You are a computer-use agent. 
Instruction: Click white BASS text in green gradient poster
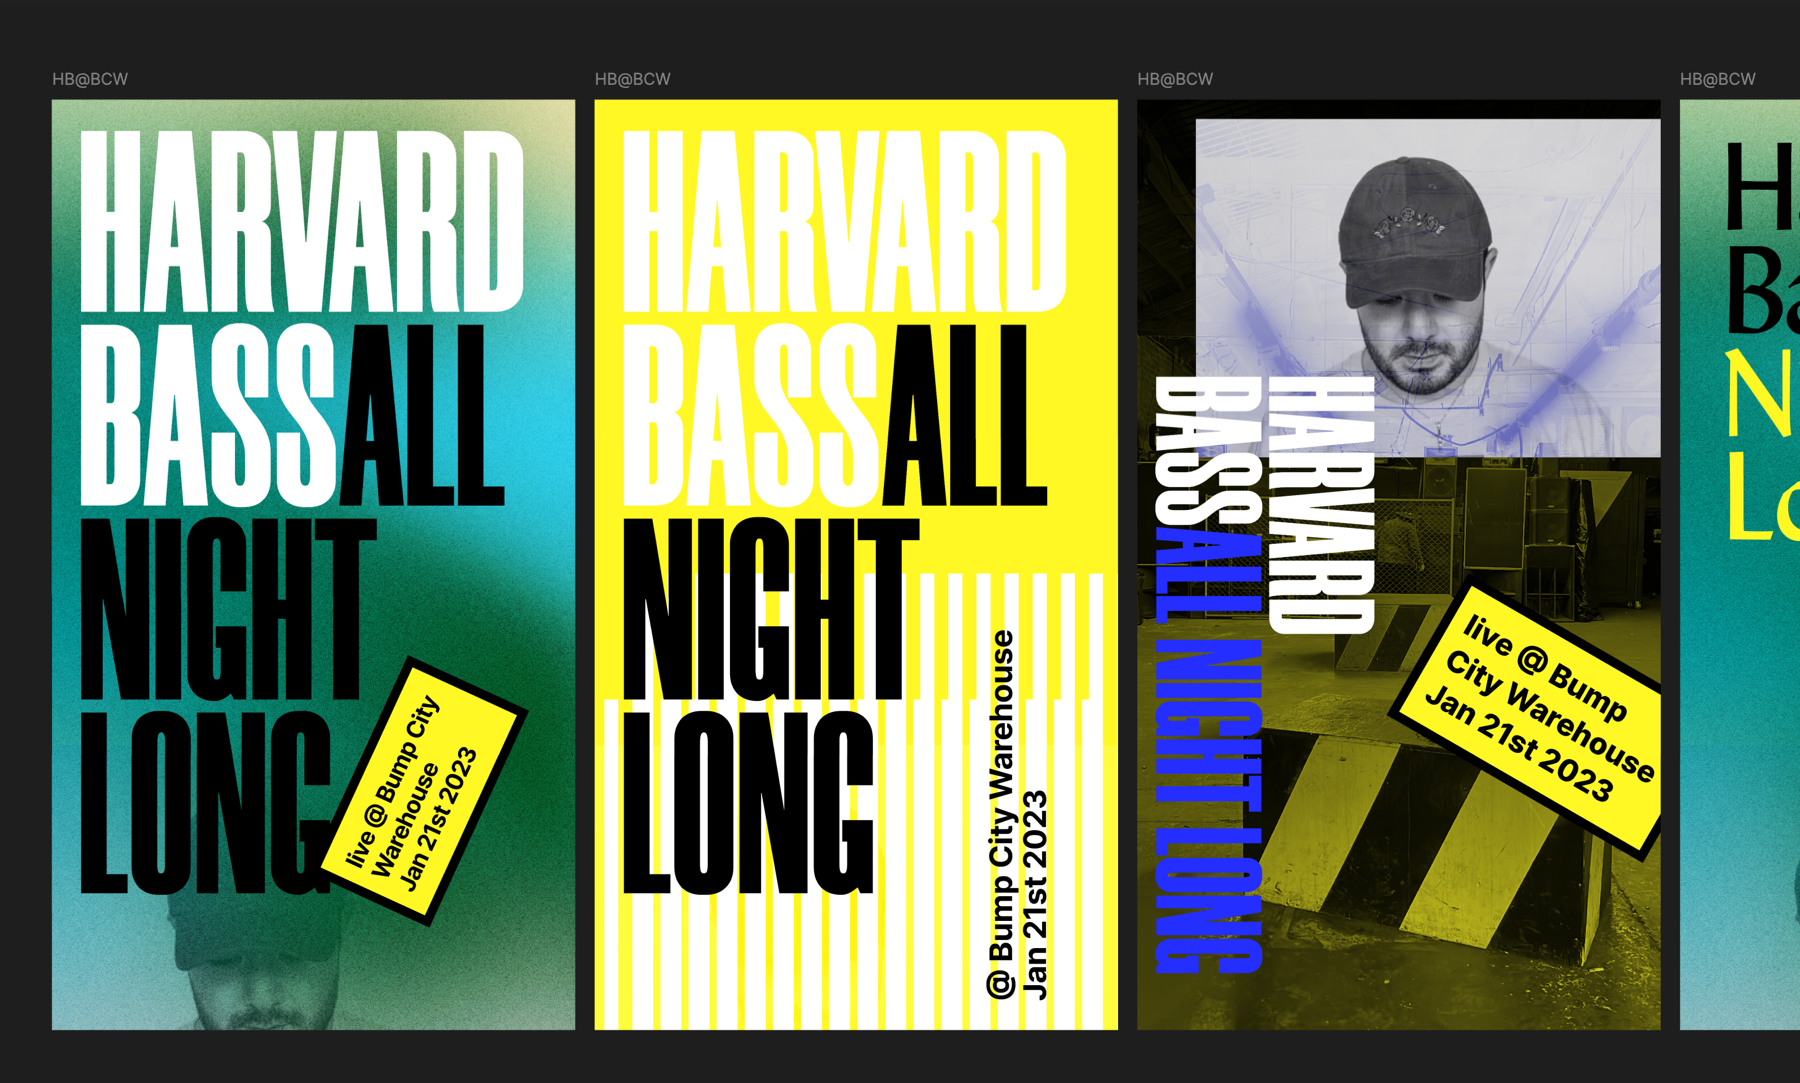(x=208, y=415)
